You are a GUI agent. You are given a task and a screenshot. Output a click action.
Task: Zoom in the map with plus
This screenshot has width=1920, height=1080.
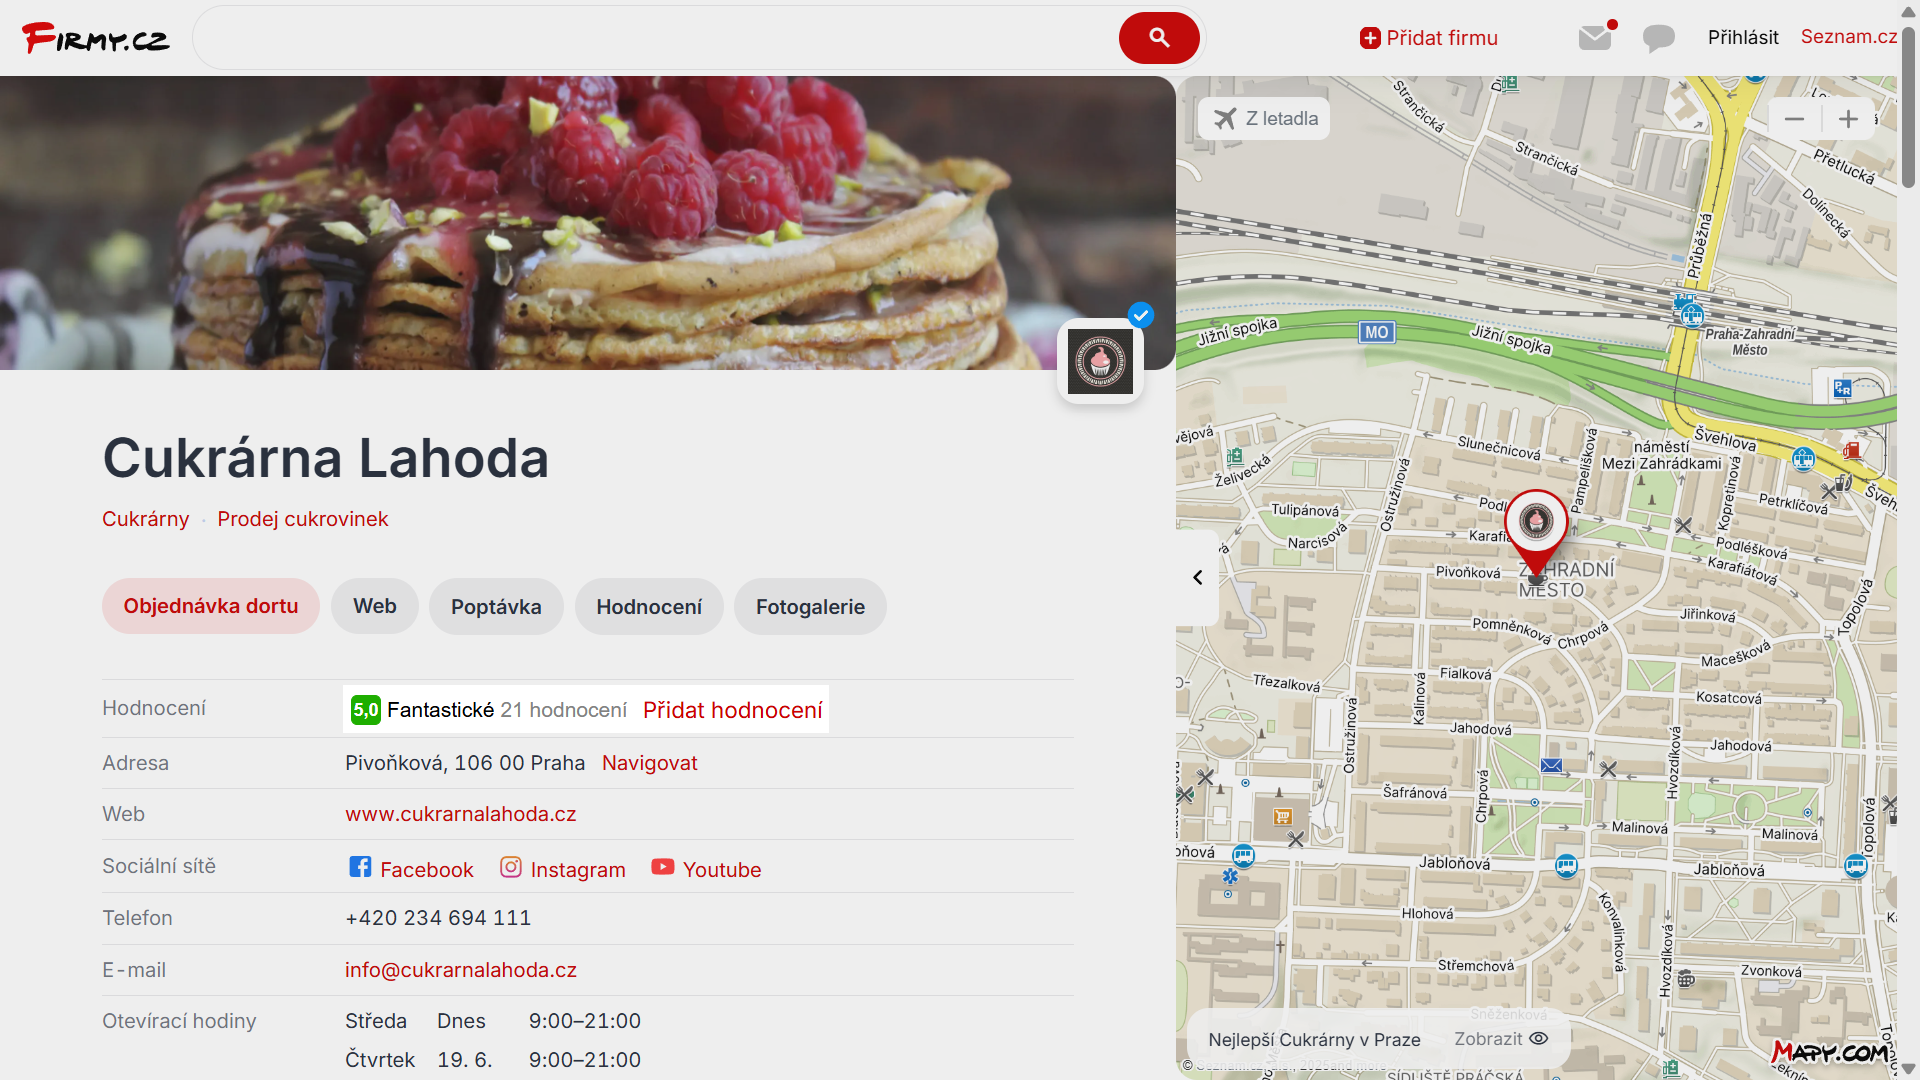coord(1848,119)
